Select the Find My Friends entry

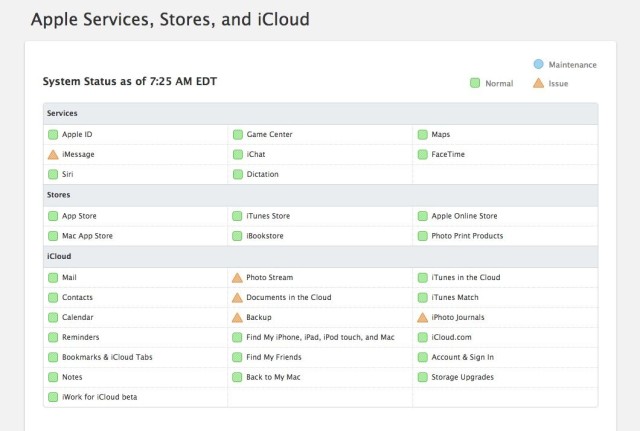(x=273, y=357)
